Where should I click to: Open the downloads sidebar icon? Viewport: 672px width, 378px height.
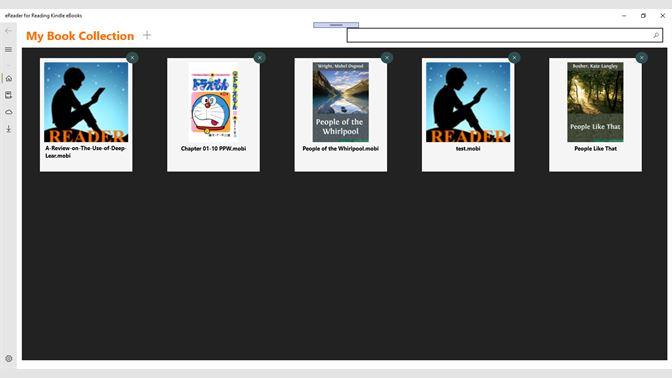pos(9,129)
